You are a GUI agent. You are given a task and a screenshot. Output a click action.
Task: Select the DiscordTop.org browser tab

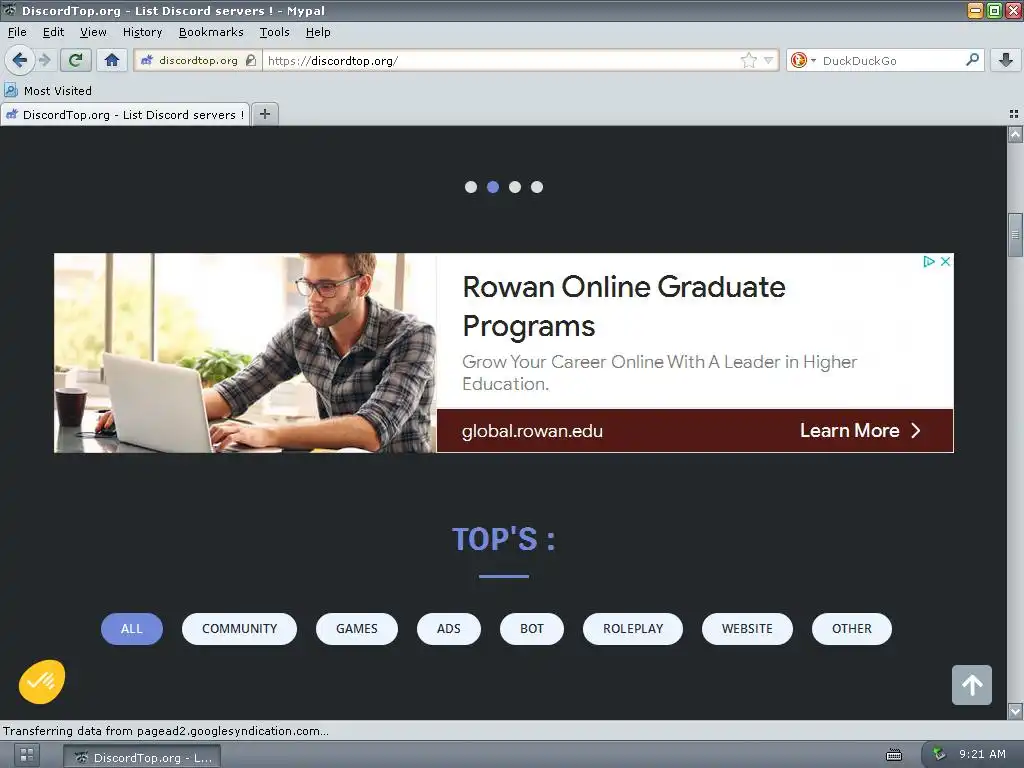125,114
